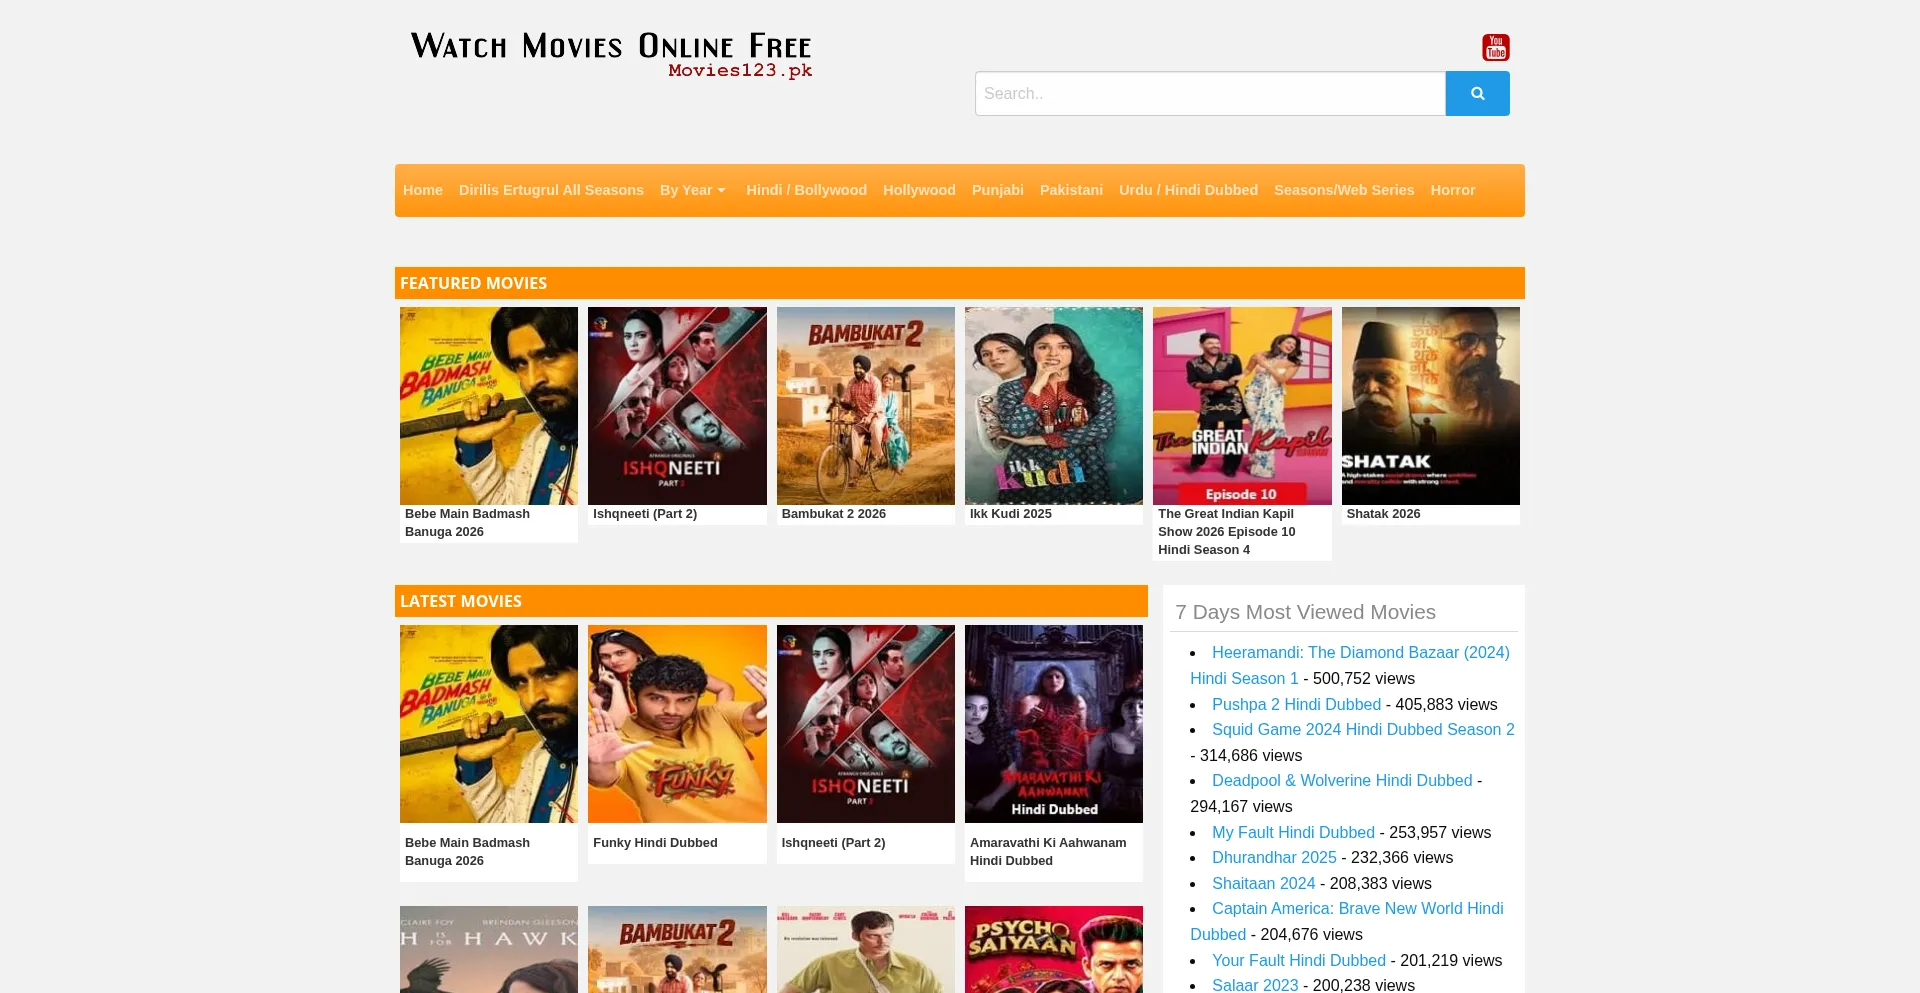Focus the Search input field
The width and height of the screenshot is (1920, 993).
tap(1210, 93)
